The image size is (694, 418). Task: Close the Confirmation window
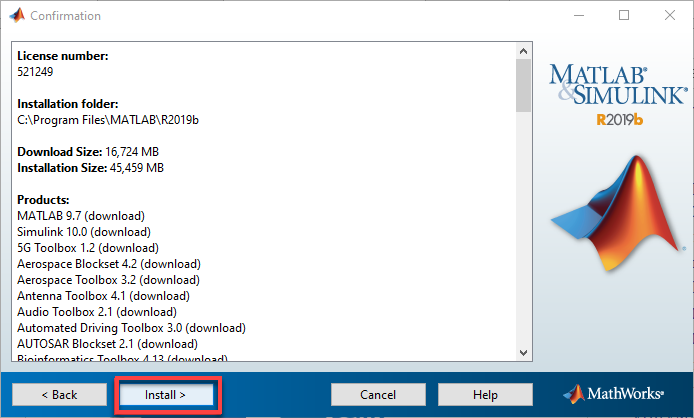(x=670, y=15)
